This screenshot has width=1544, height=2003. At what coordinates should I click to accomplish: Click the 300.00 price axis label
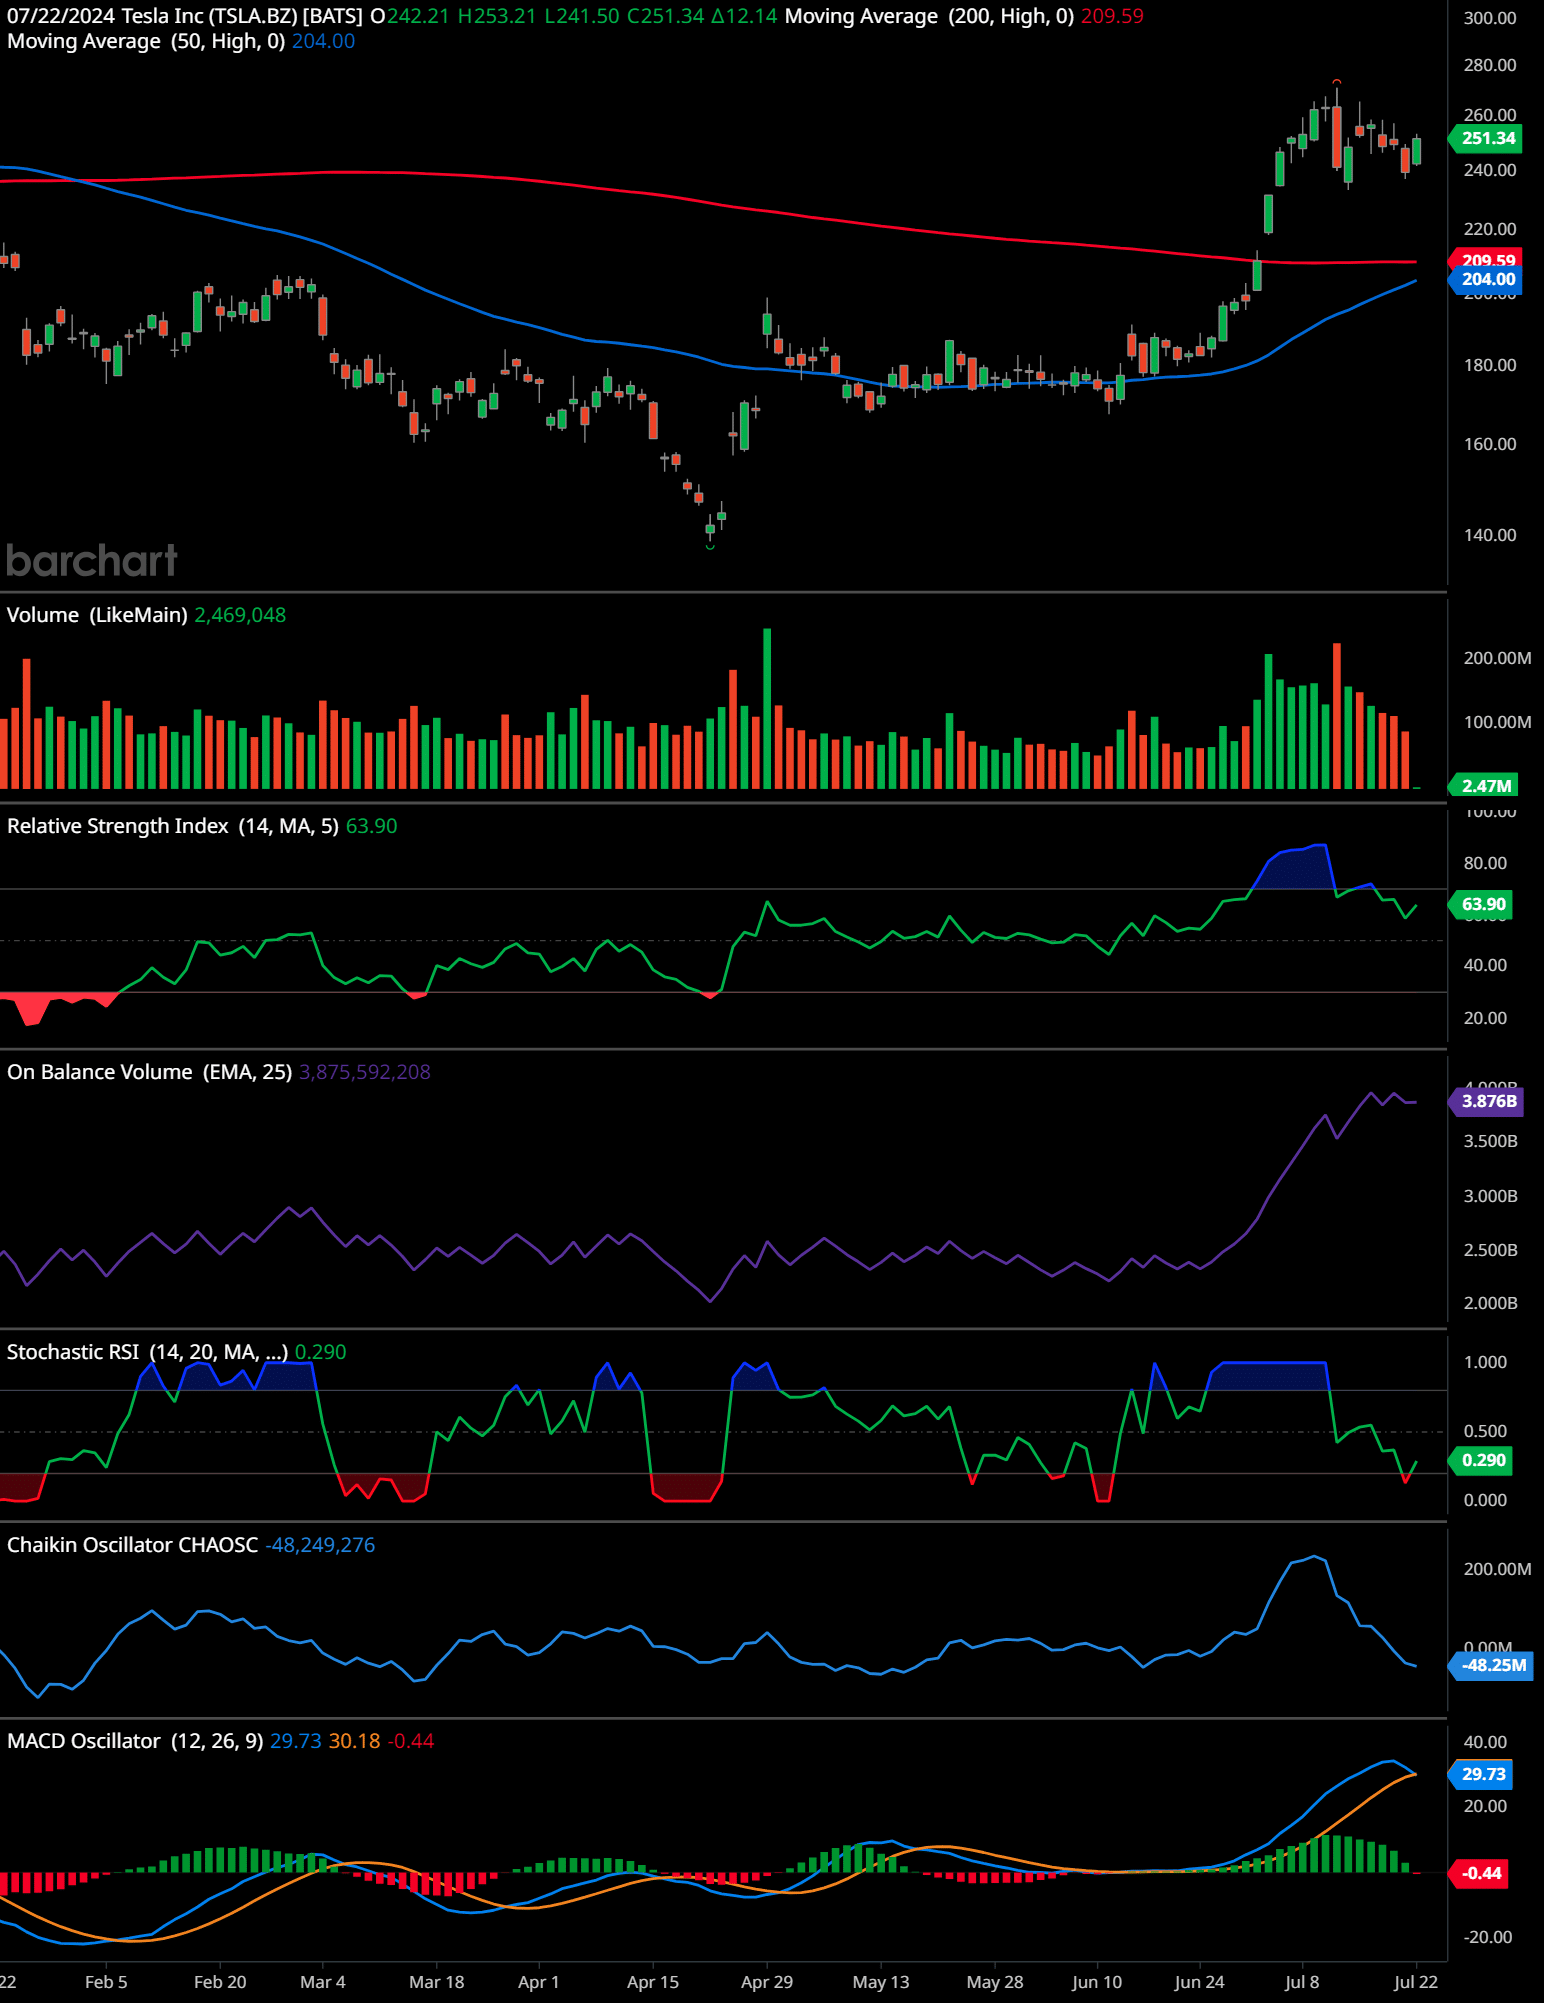[x=1490, y=18]
